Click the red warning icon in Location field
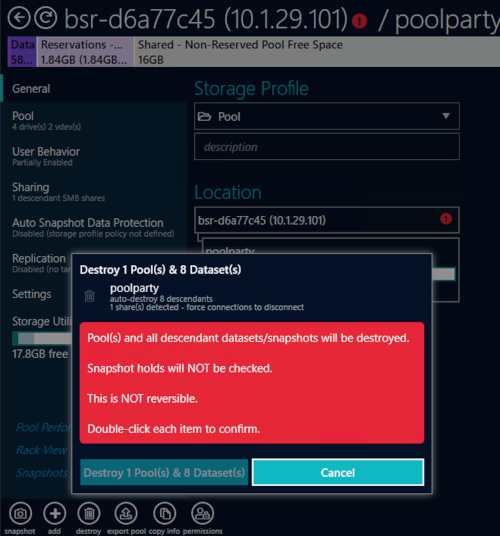Viewport: 500px width, 536px height. click(x=446, y=219)
